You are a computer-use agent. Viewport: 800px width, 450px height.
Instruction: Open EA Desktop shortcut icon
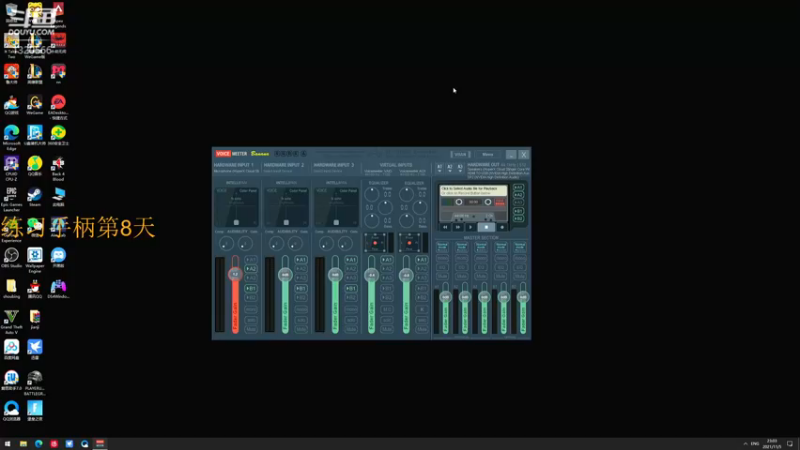(x=58, y=107)
